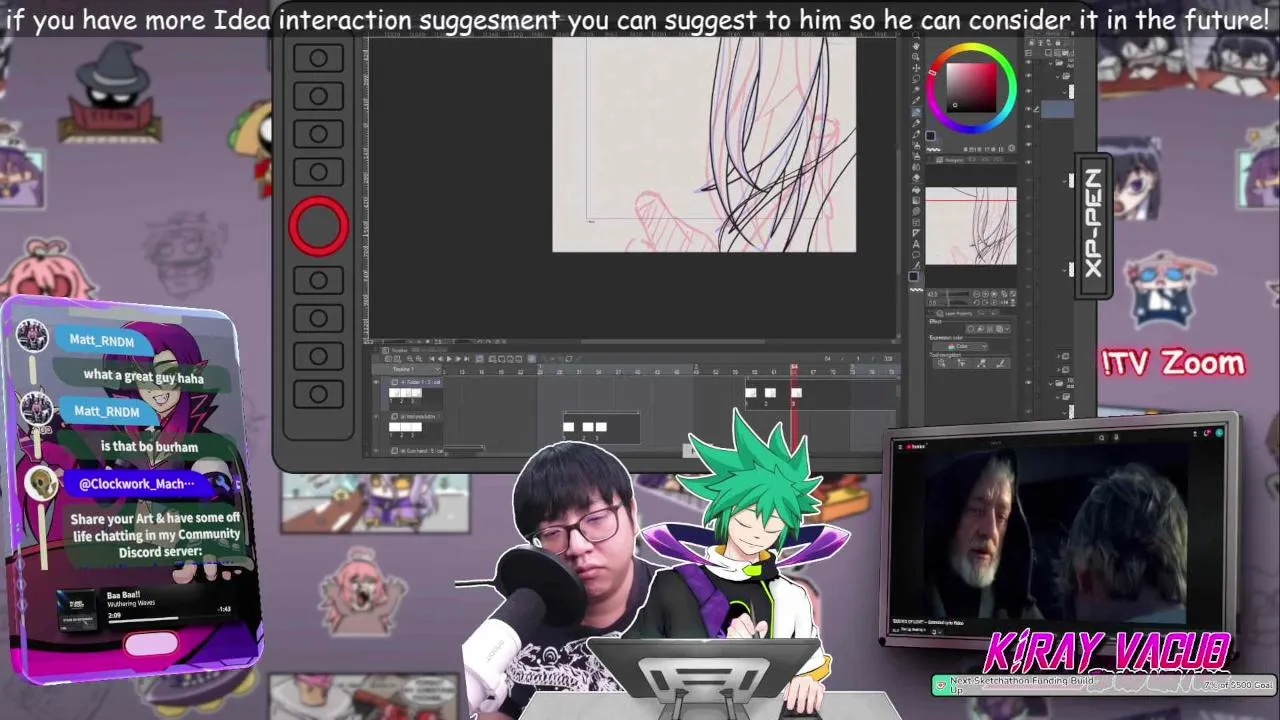The width and height of the screenshot is (1280, 720).
Task: Step to next frame in timeline
Action: [x=458, y=359]
